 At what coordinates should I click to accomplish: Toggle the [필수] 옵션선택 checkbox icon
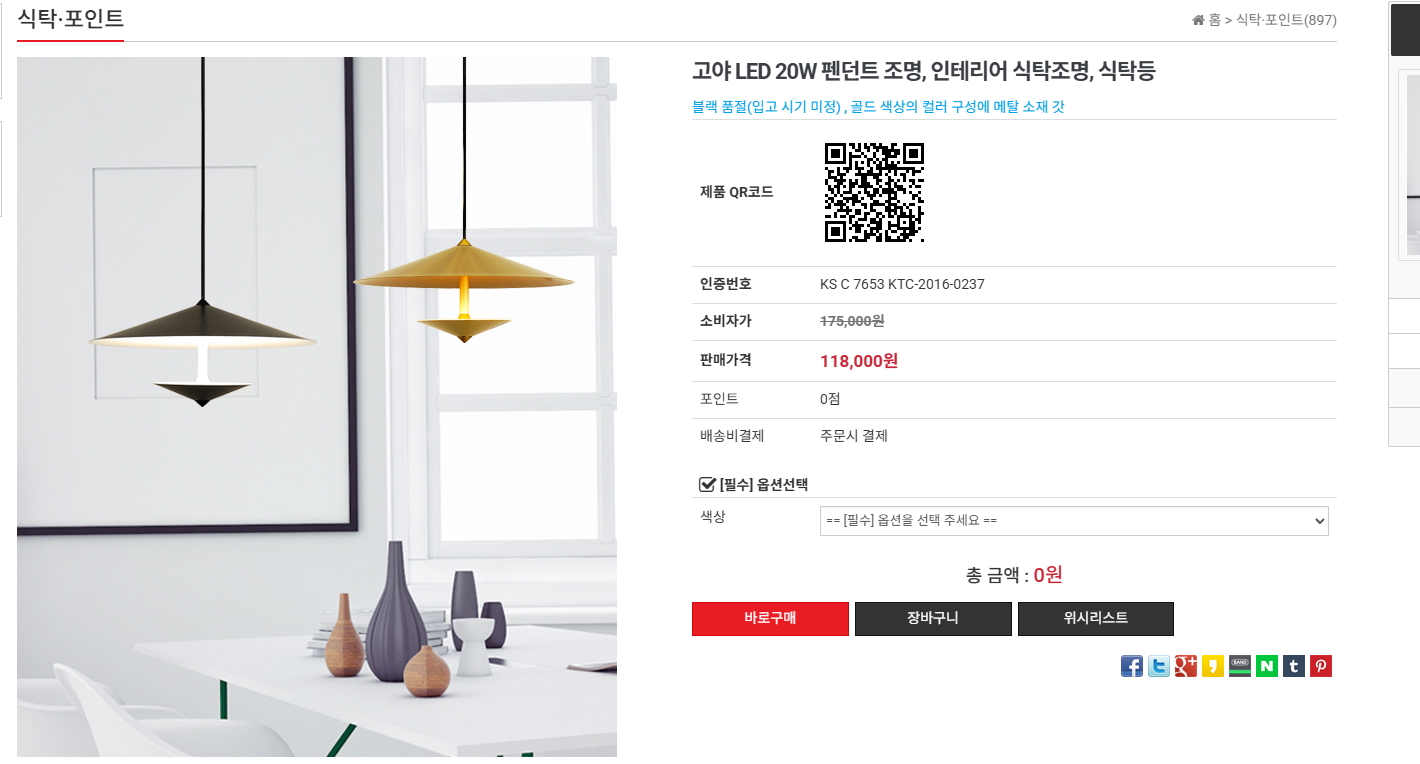[x=707, y=485]
